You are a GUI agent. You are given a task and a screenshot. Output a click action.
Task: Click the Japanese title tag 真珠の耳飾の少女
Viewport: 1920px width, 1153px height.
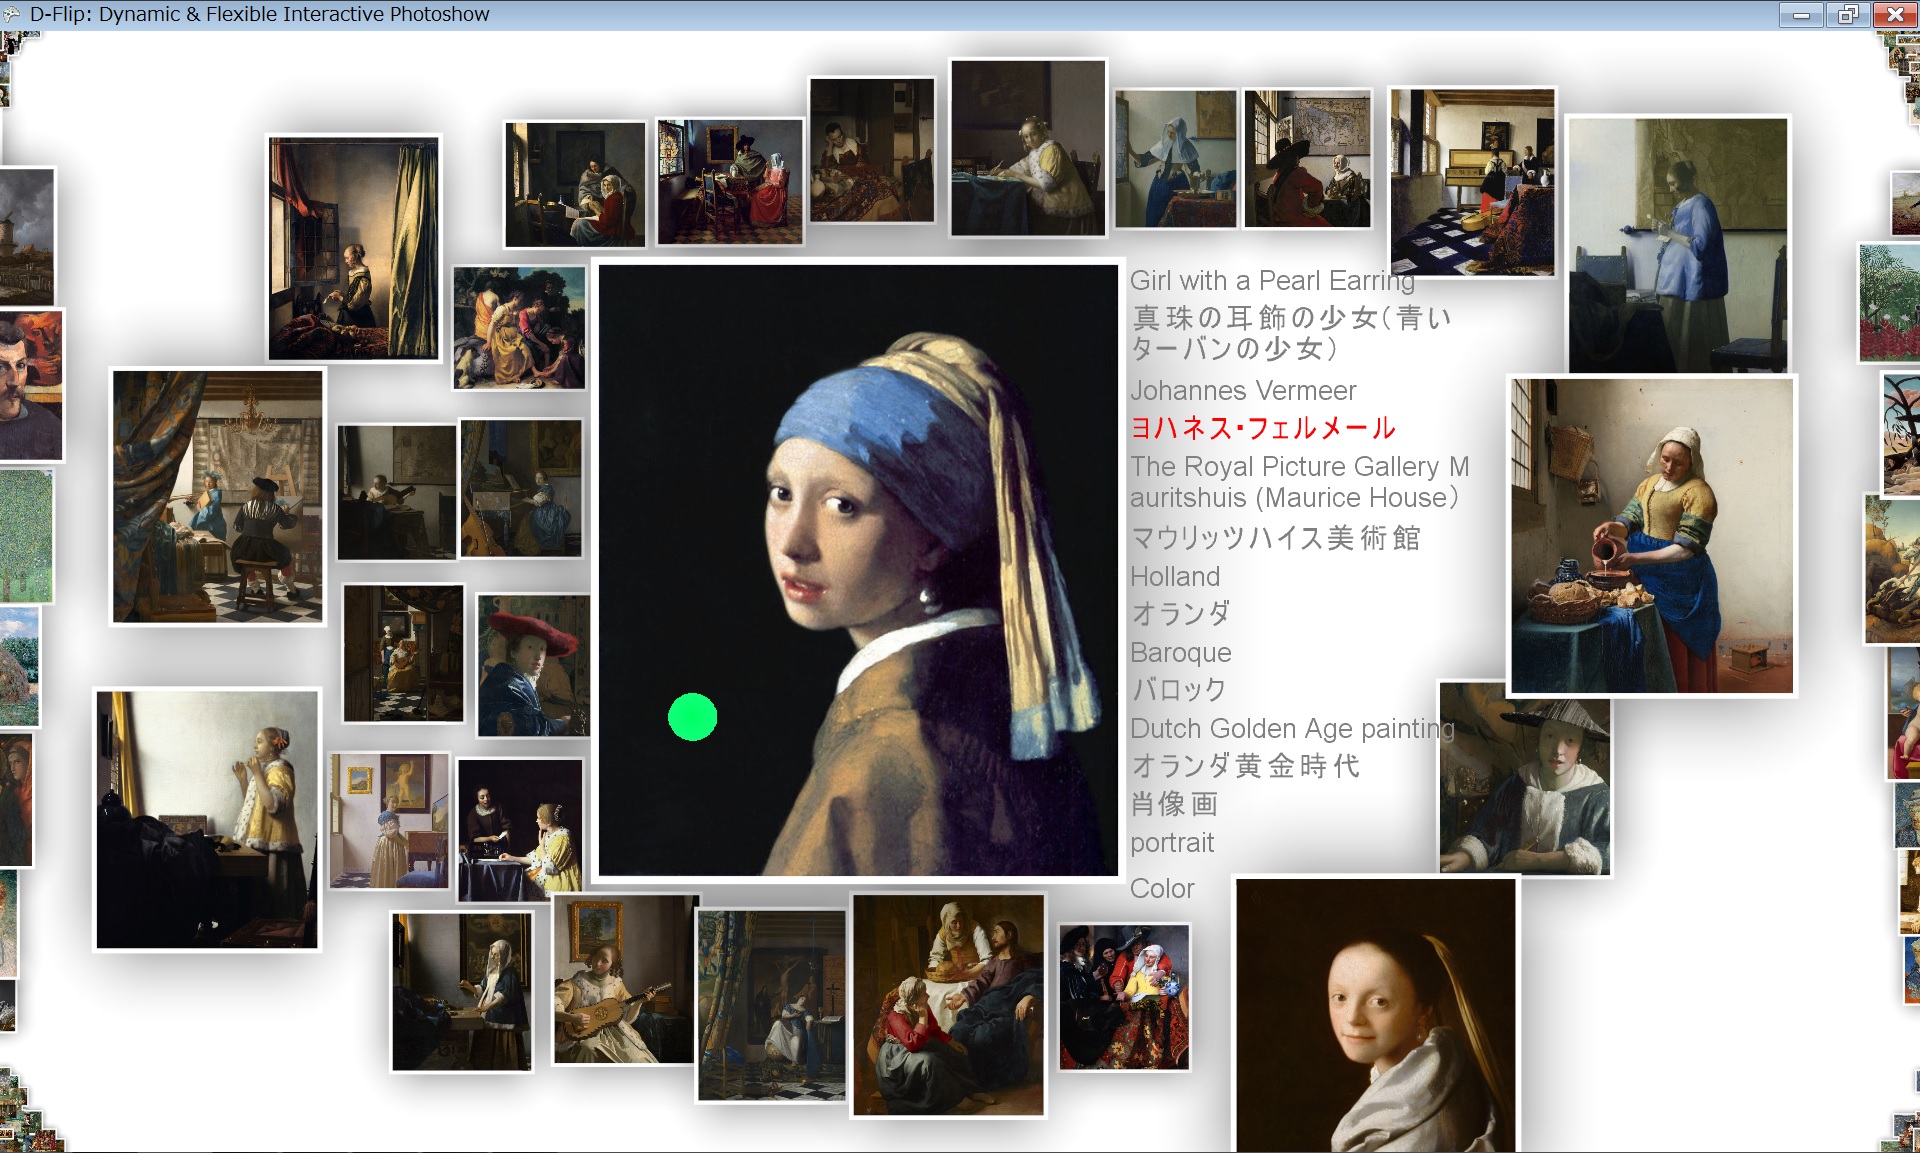point(1290,333)
